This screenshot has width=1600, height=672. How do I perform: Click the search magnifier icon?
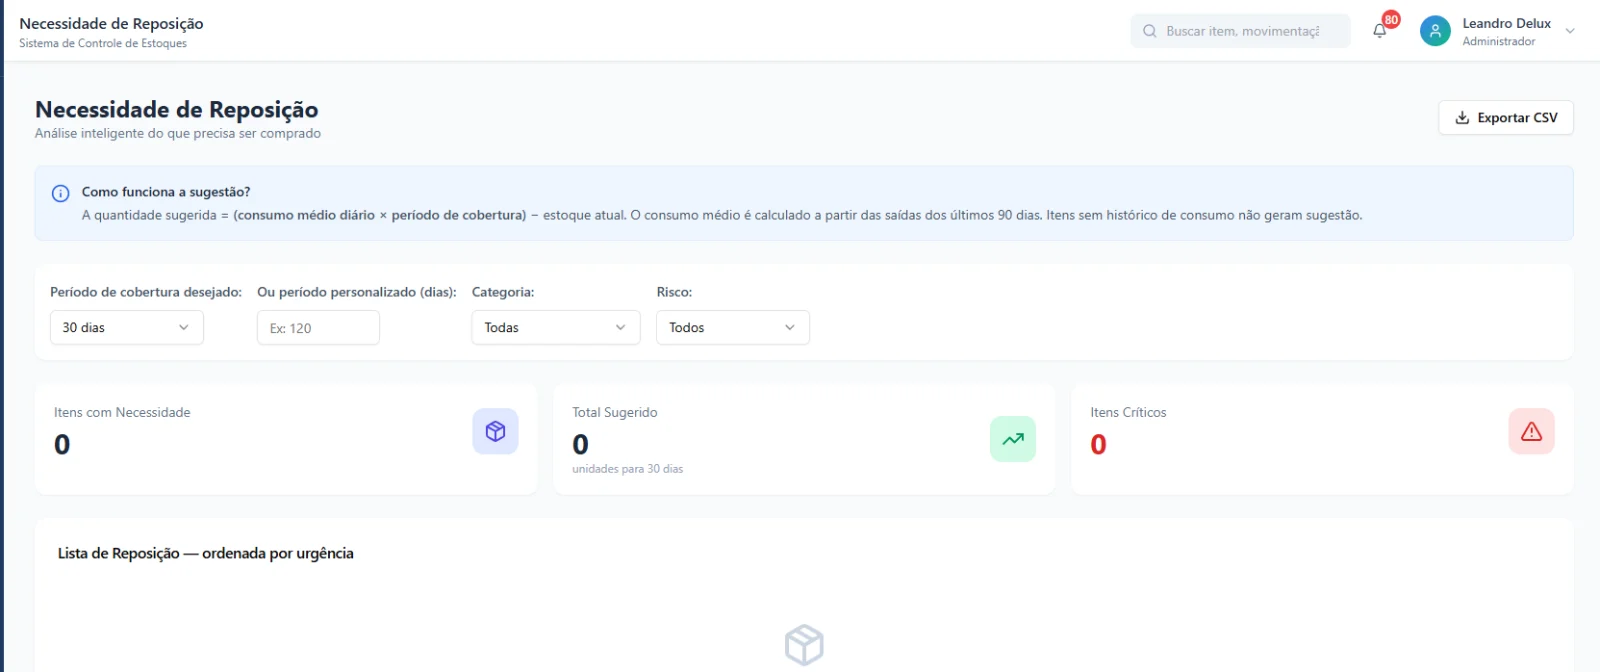point(1150,31)
